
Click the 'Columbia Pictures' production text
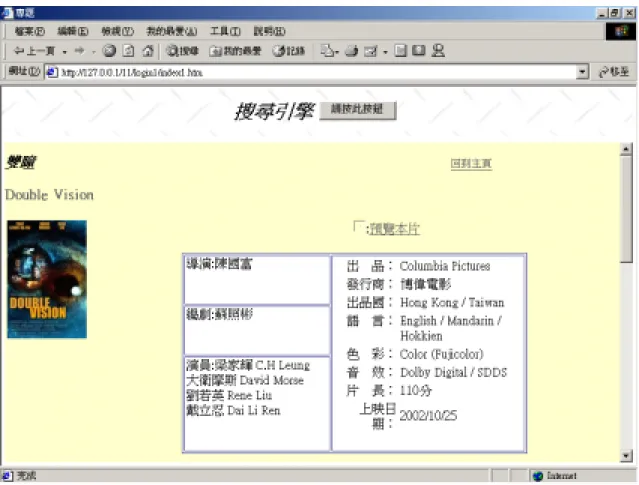click(445, 266)
